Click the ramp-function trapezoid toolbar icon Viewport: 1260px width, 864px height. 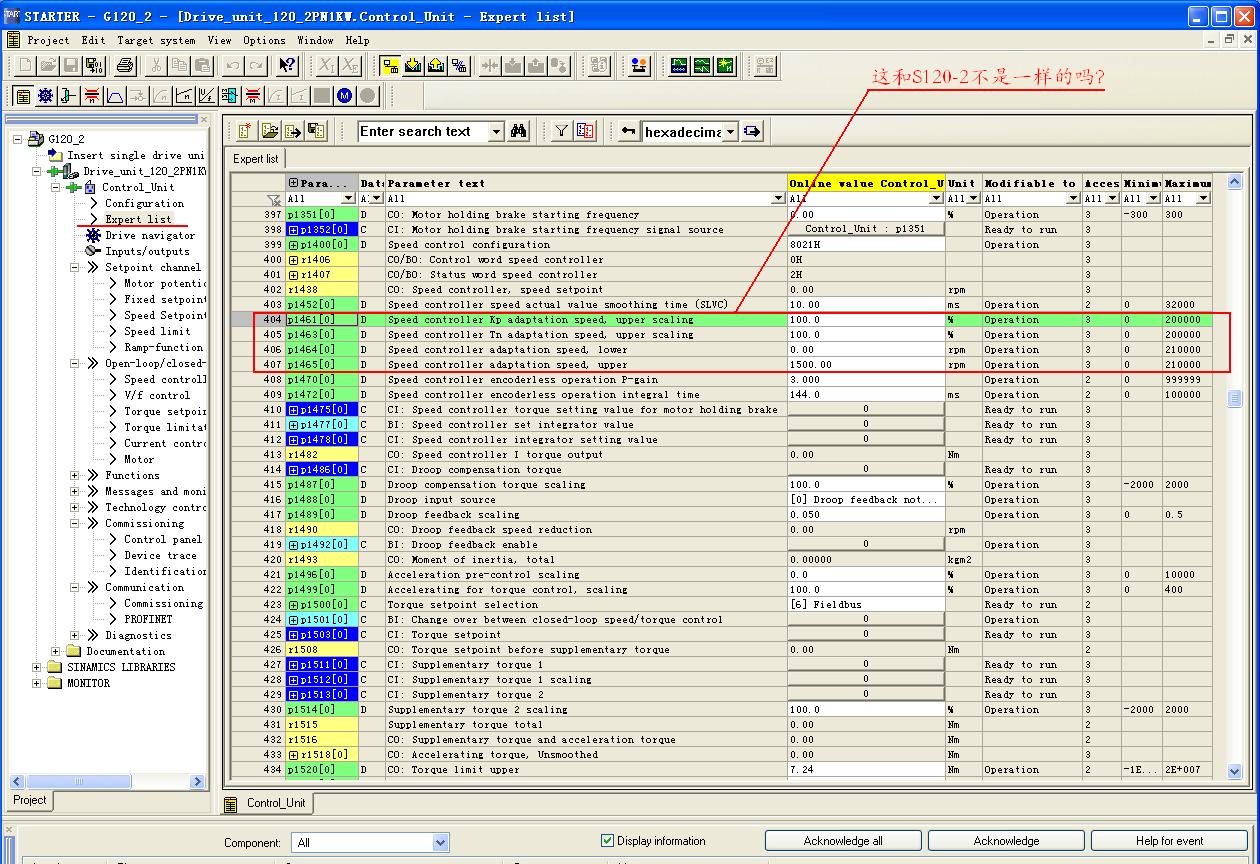coord(115,96)
